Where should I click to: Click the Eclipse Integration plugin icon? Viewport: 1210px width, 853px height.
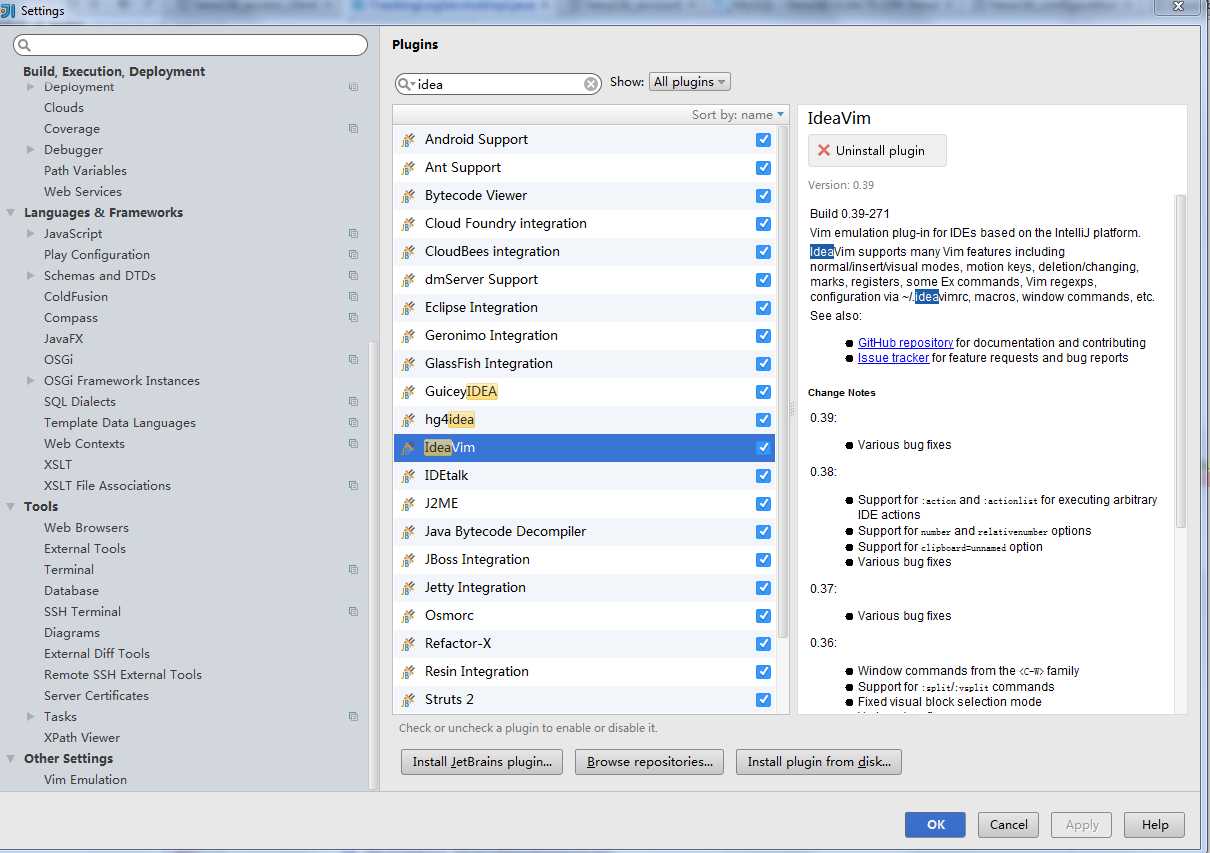[x=408, y=308]
